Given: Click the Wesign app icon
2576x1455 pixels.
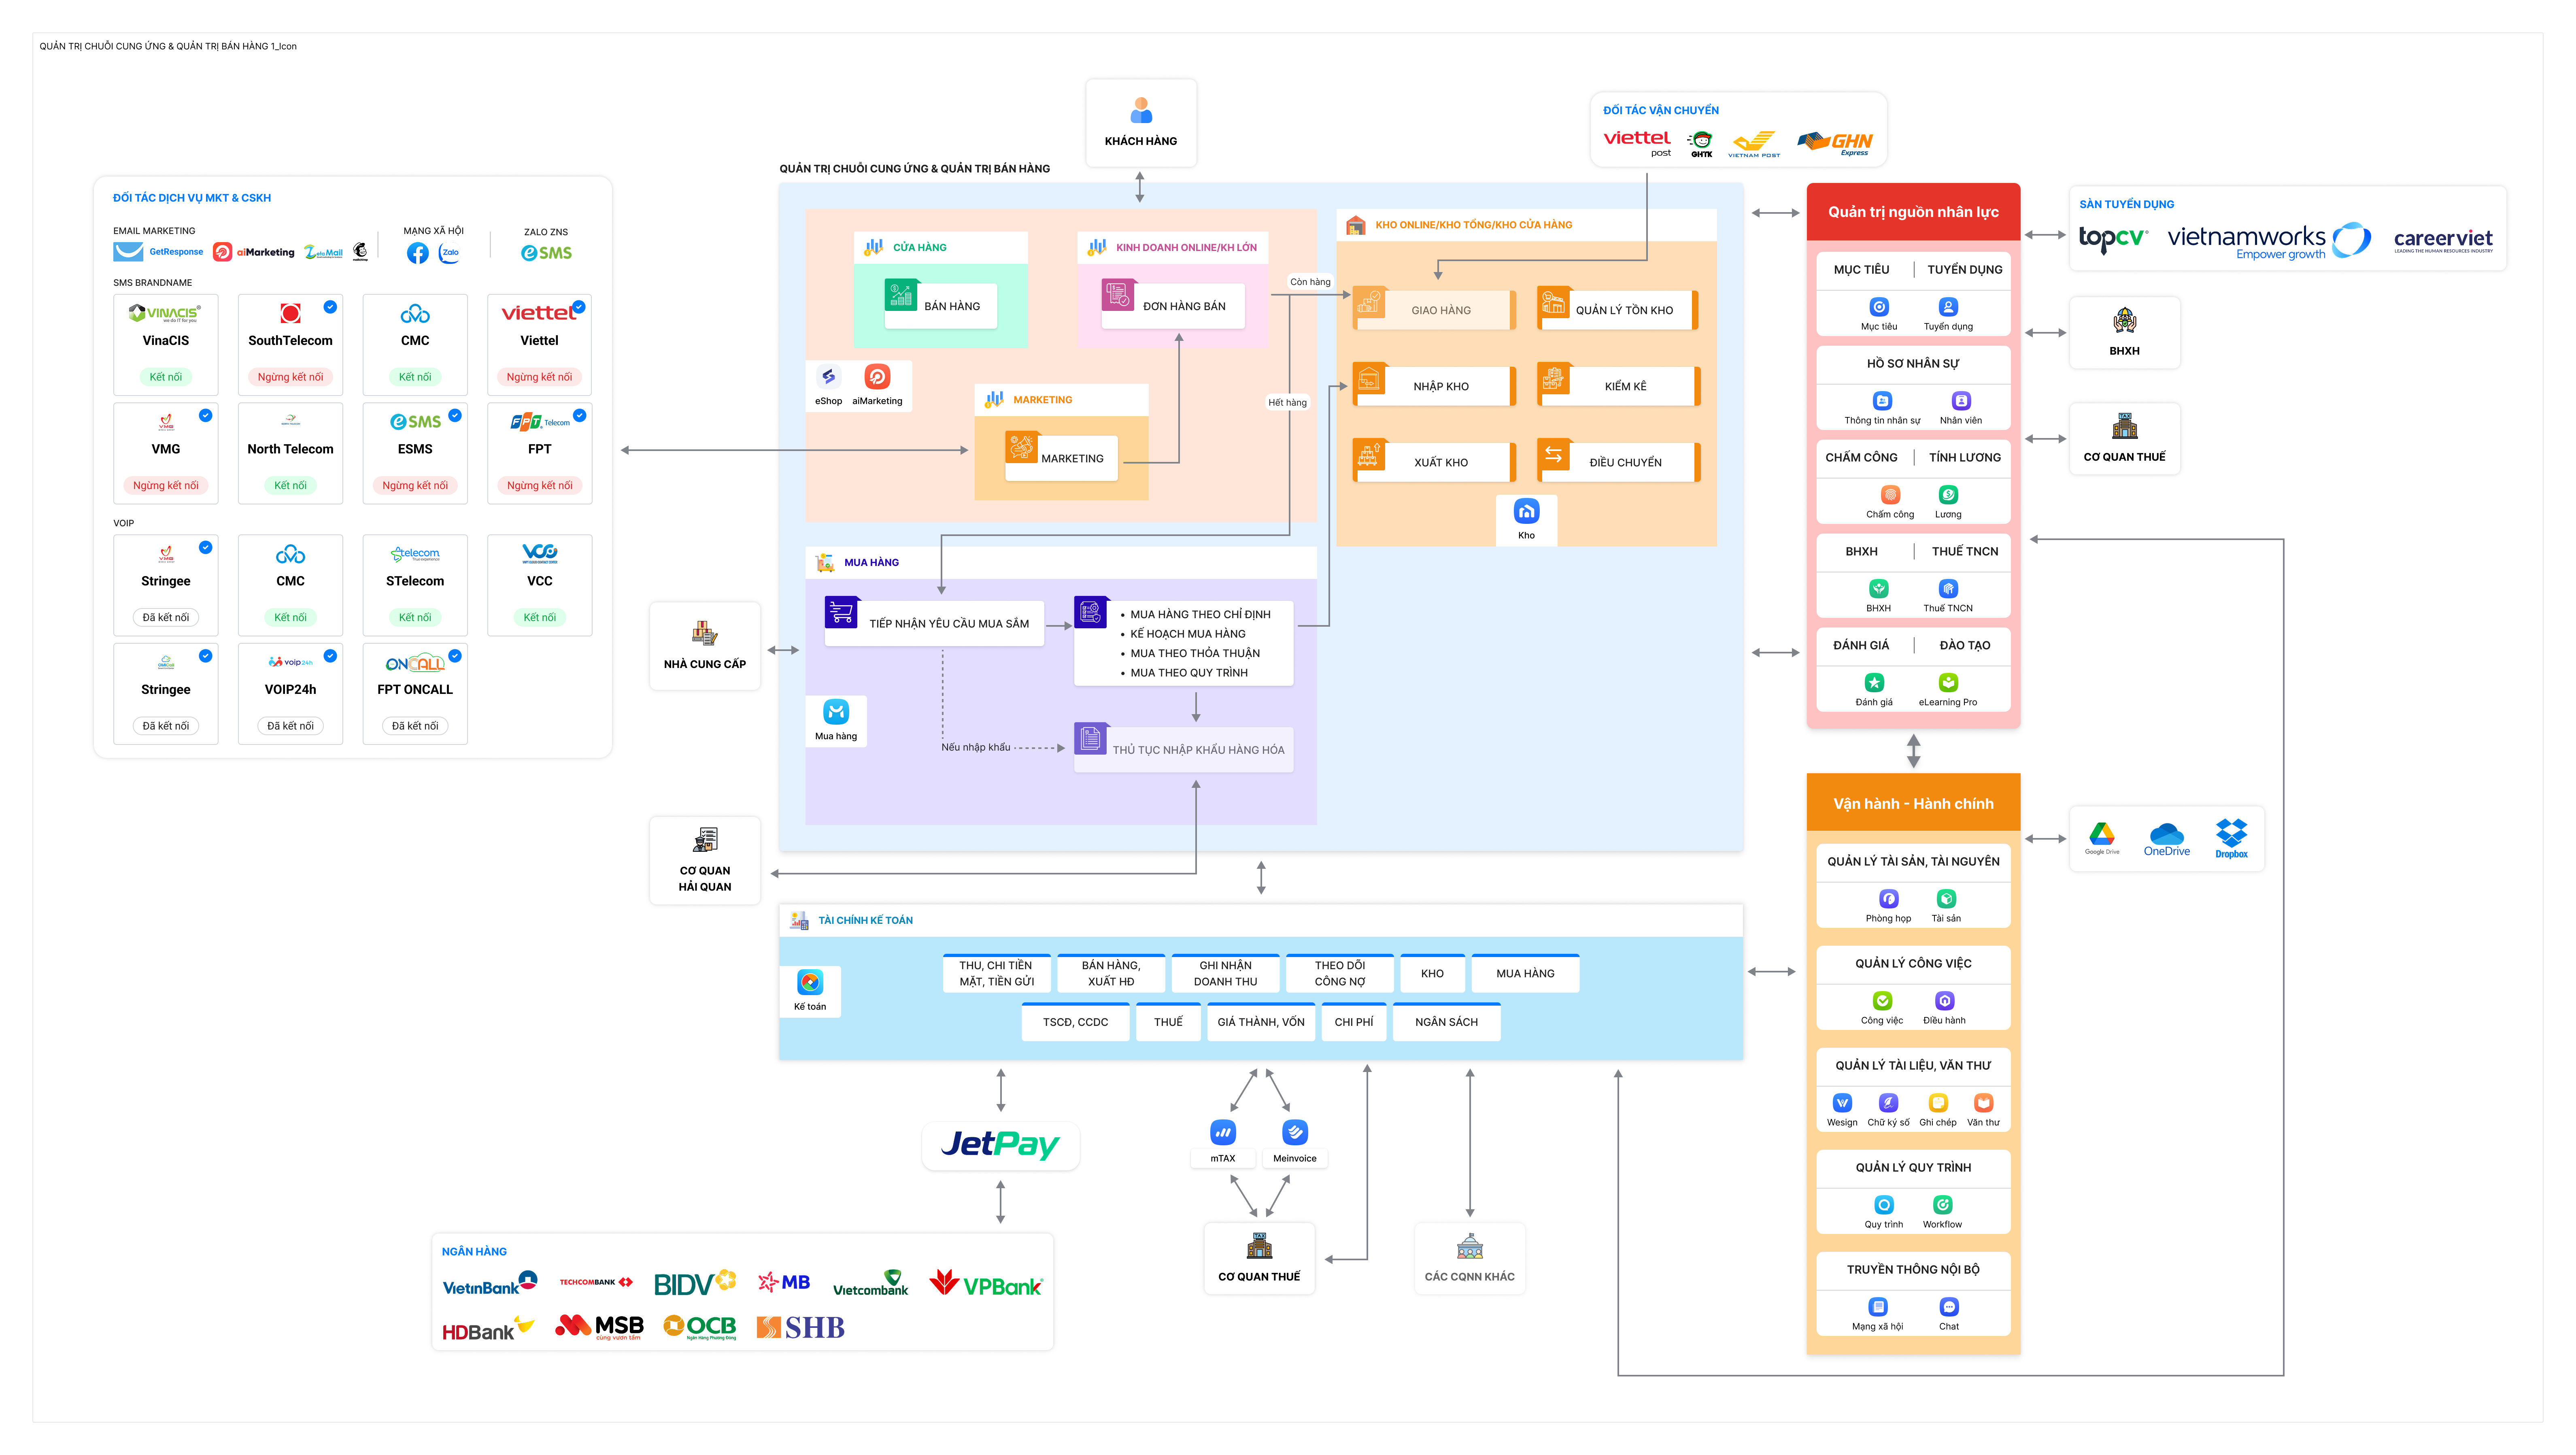Looking at the screenshot, I should point(1842,1103).
